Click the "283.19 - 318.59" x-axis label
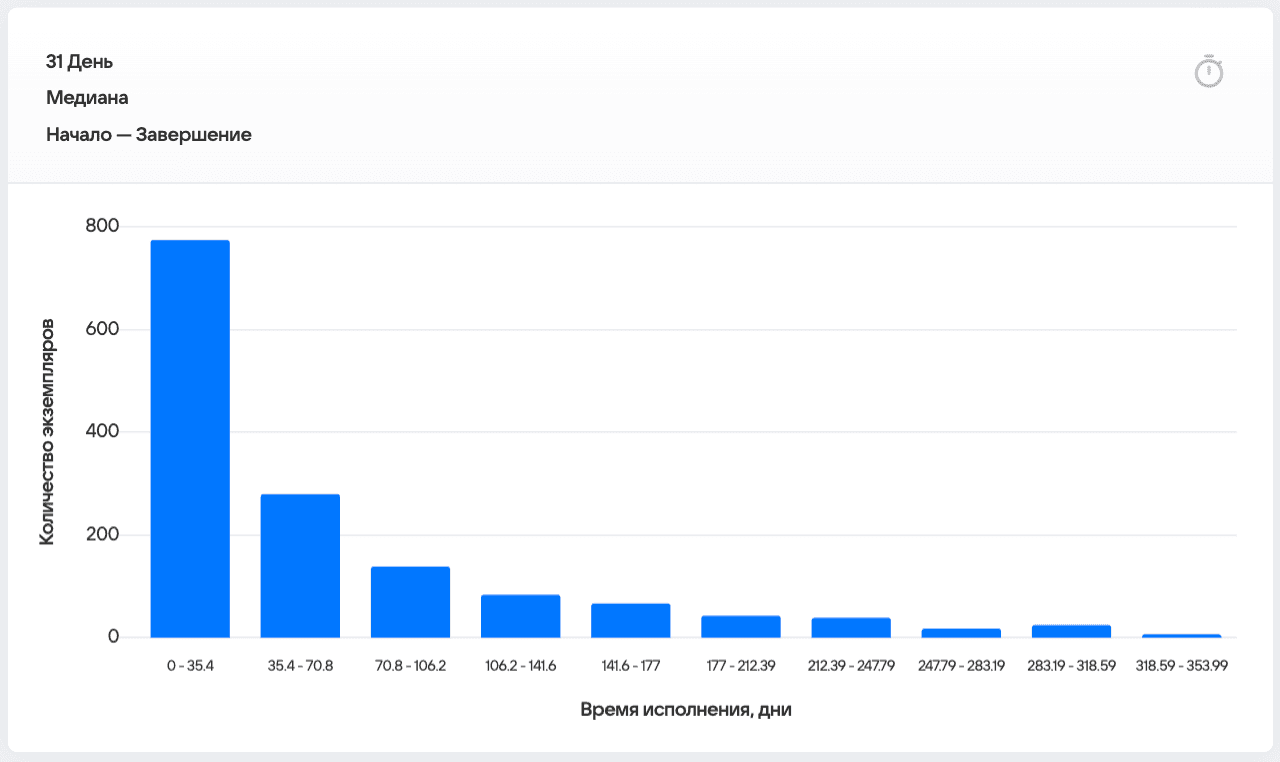 pos(1071,665)
